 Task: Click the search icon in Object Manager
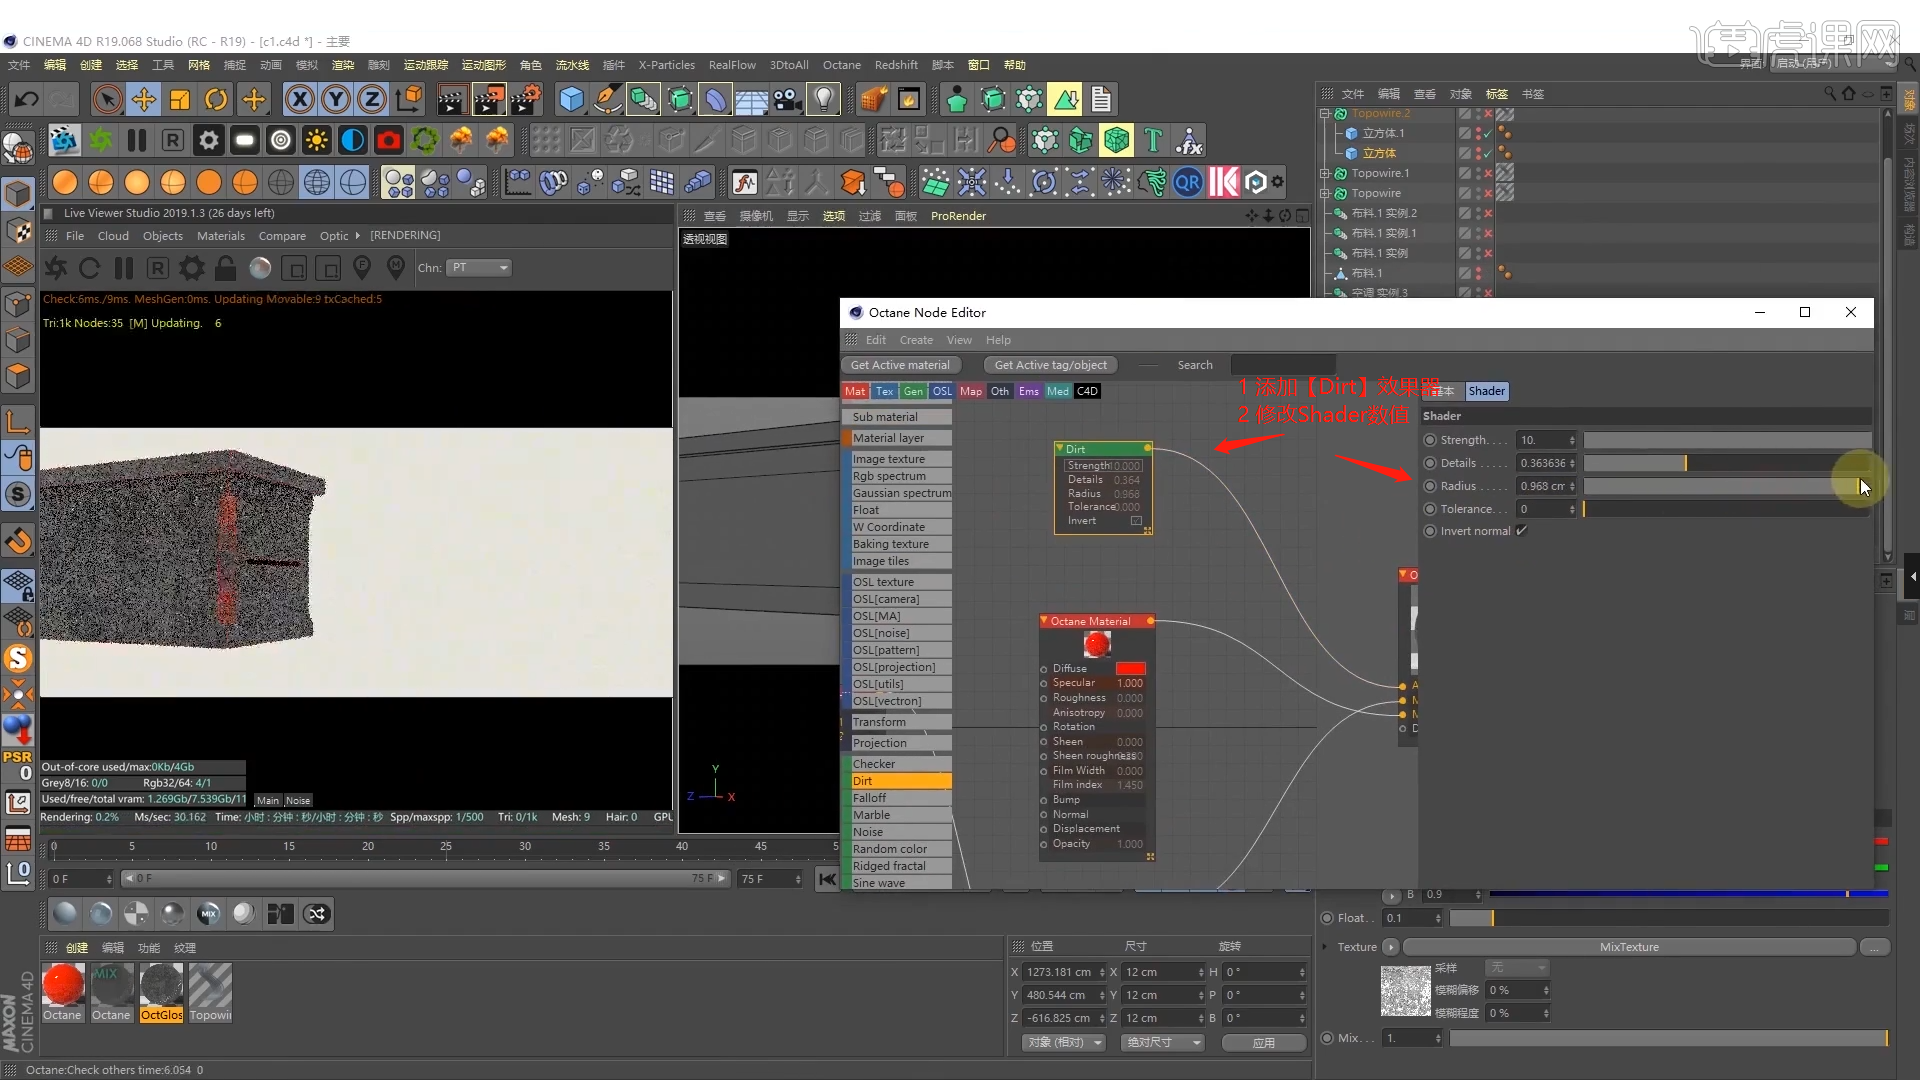[1830, 93]
